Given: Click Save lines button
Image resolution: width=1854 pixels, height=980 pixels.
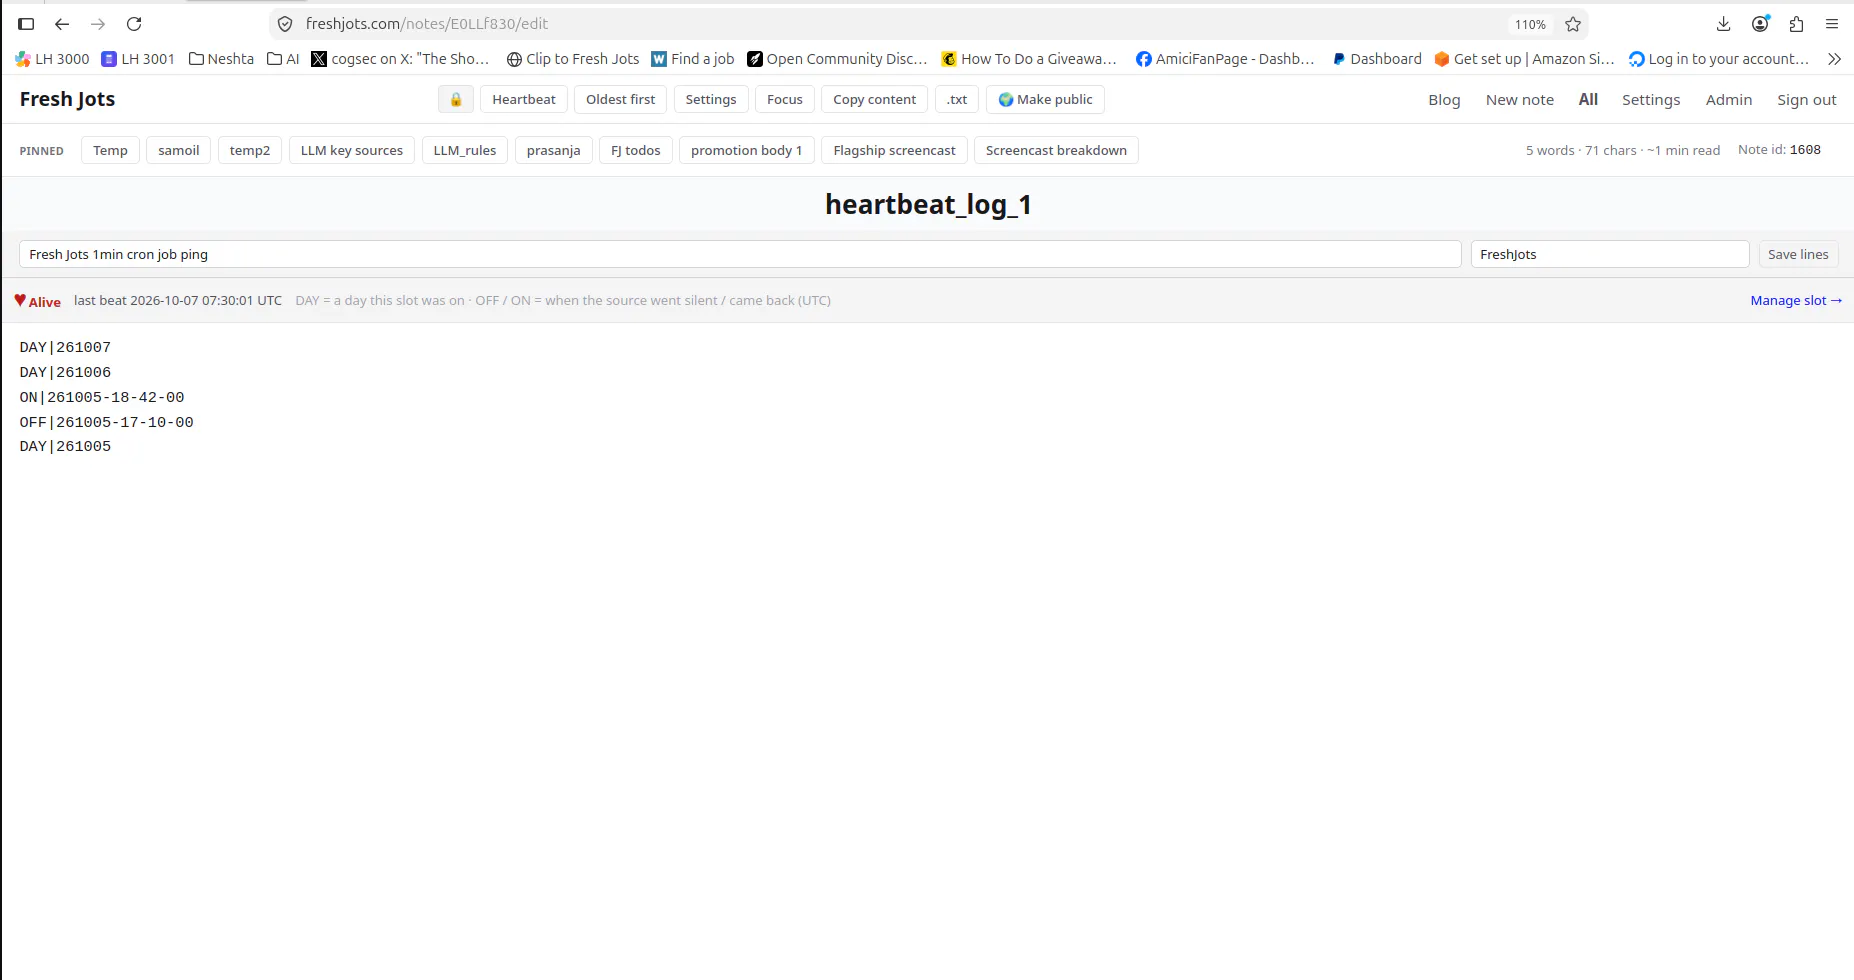Looking at the screenshot, I should pyautogui.click(x=1797, y=254).
